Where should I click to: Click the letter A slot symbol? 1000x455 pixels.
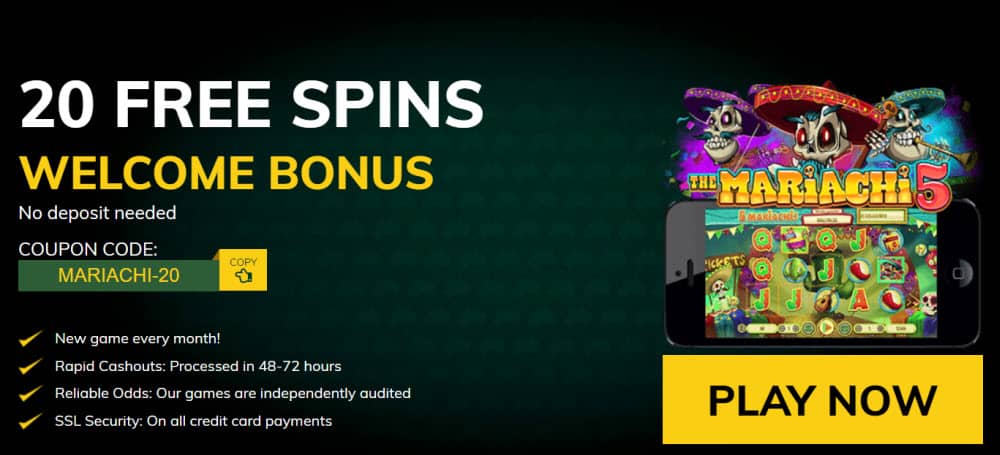coord(858,299)
